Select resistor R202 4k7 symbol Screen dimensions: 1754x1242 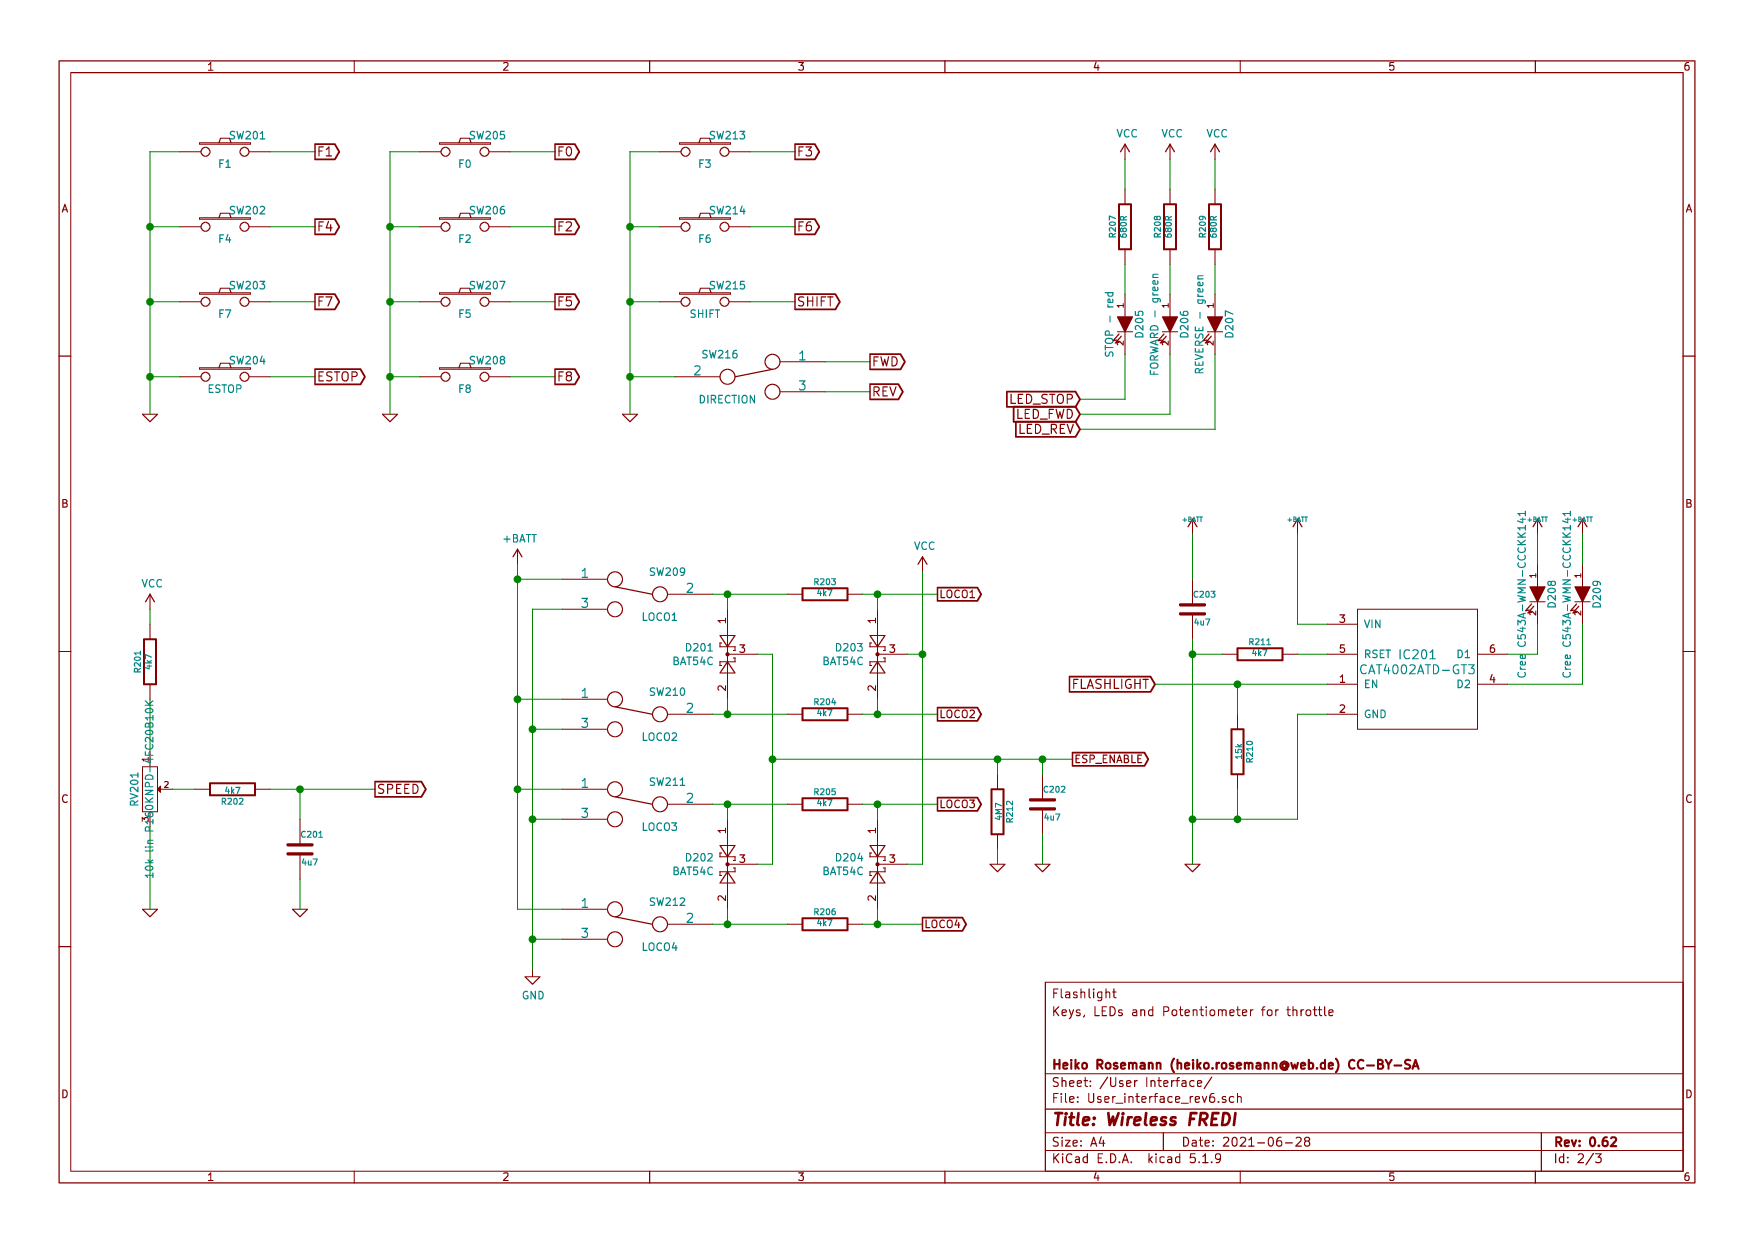[232, 789]
